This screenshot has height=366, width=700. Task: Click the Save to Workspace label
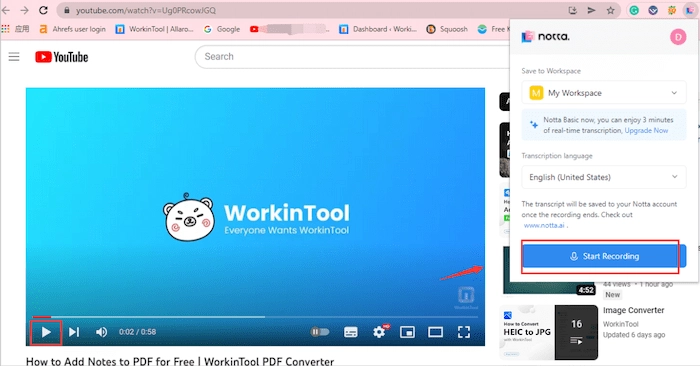pos(551,71)
